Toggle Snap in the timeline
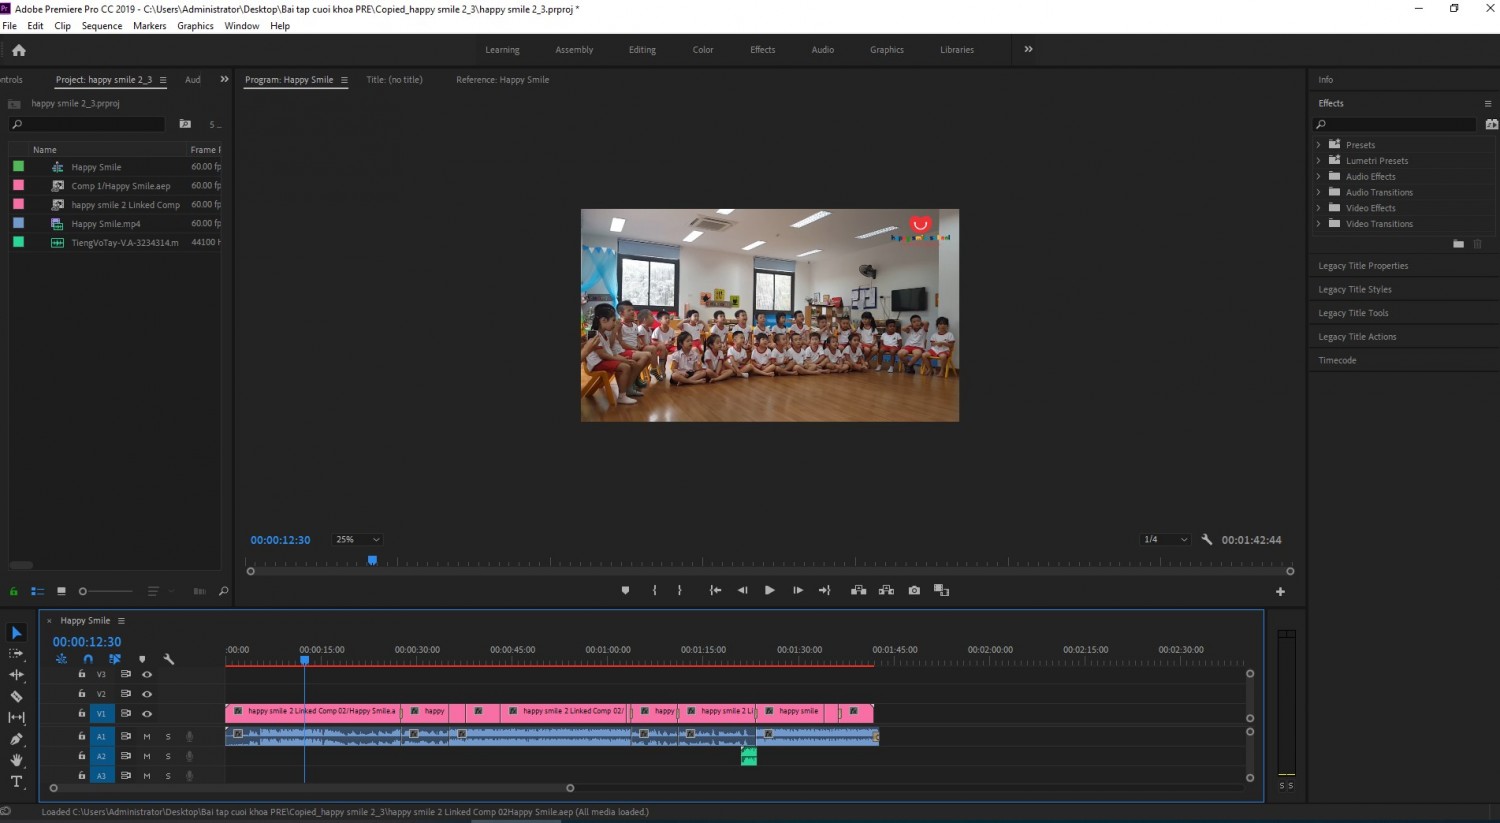The height and width of the screenshot is (823, 1500). click(88, 659)
